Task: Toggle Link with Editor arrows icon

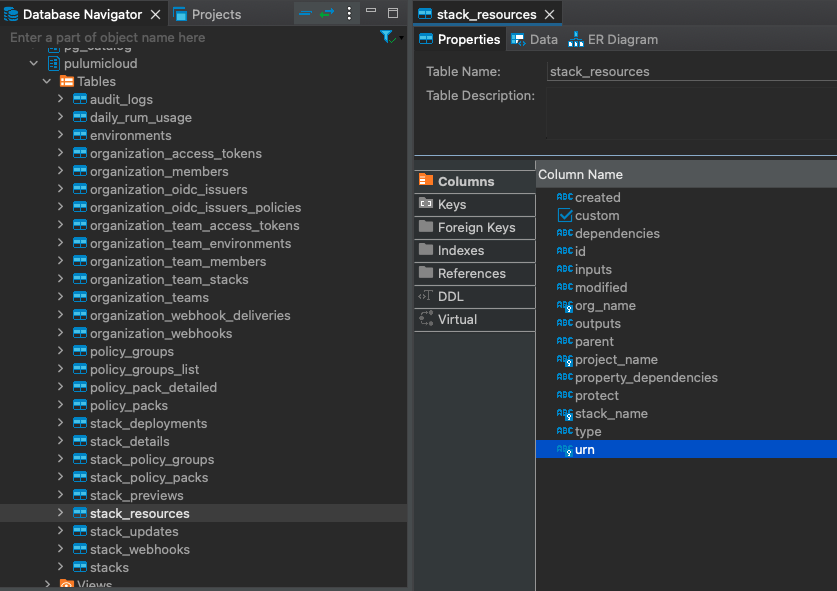Action: tap(327, 13)
